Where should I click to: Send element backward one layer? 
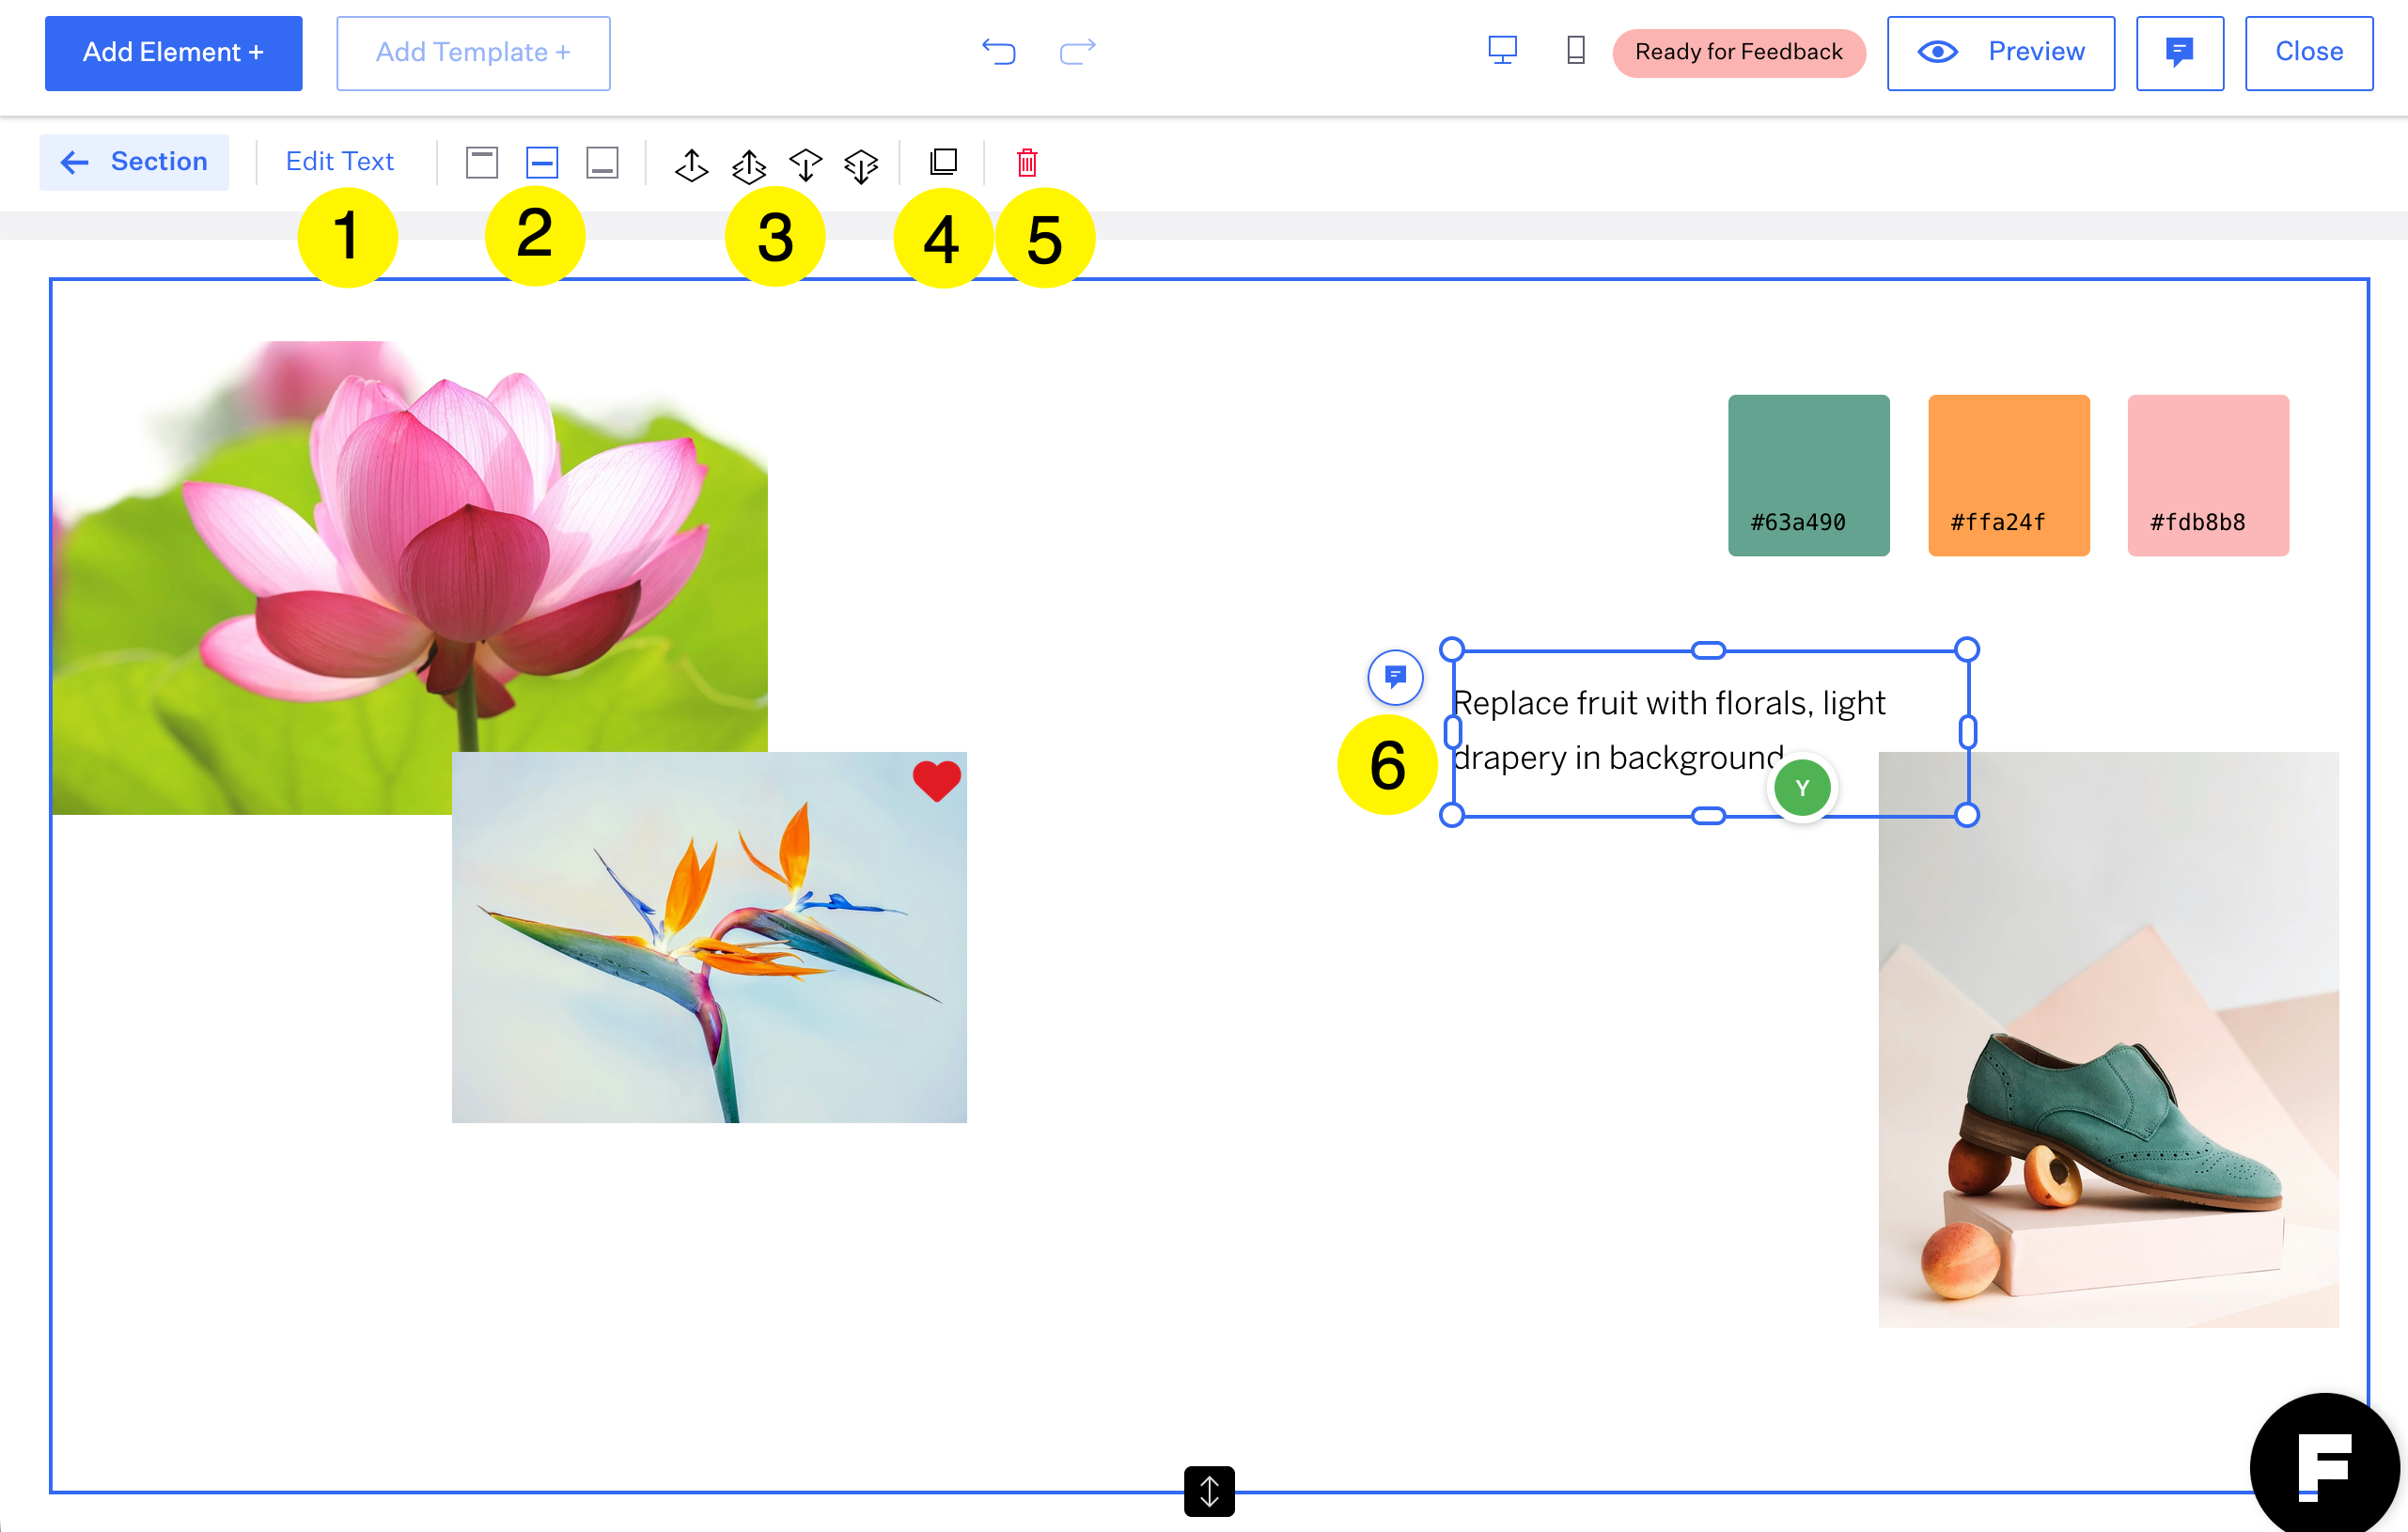tap(805, 165)
